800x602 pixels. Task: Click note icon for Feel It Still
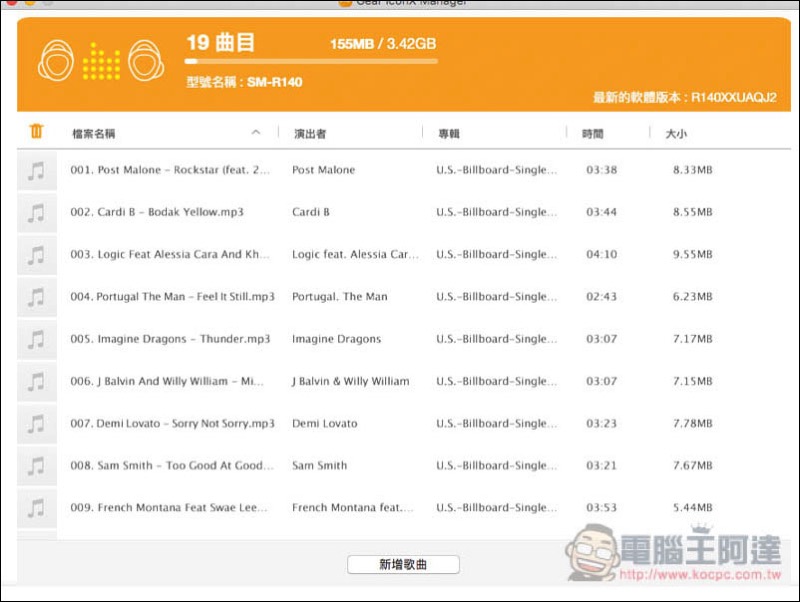coord(36,297)
